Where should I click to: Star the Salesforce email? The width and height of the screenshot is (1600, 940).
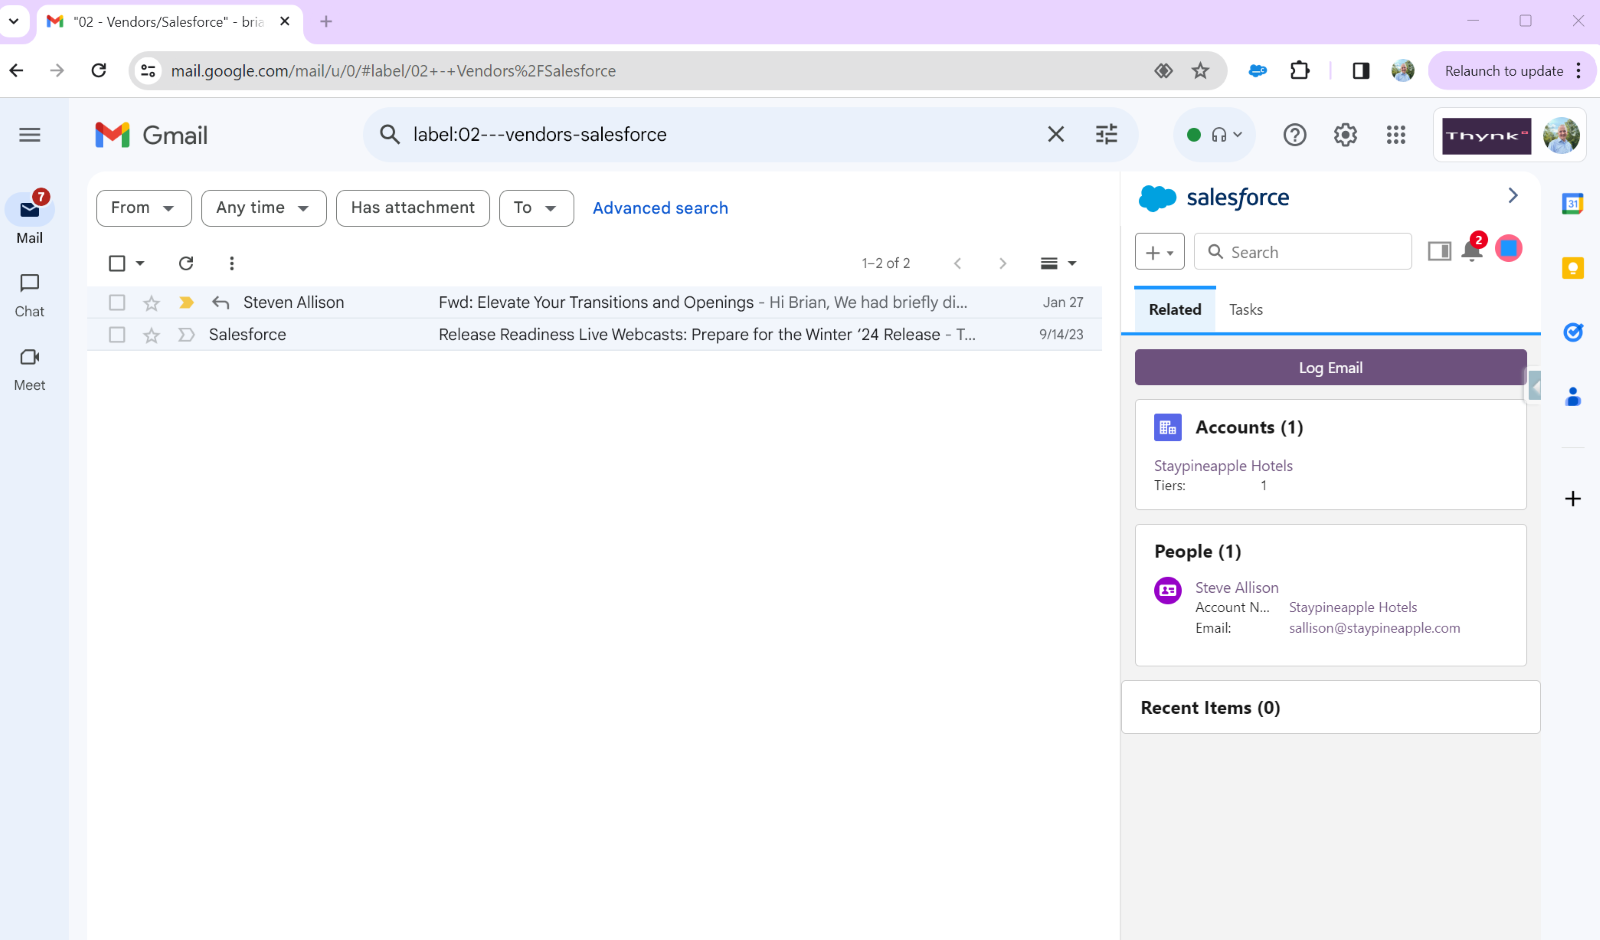[x=152, y=335]
